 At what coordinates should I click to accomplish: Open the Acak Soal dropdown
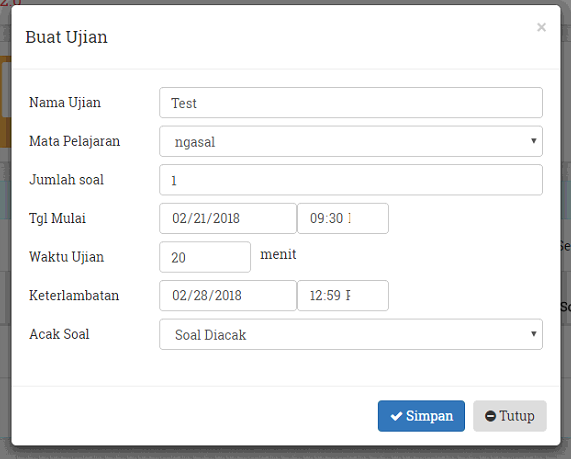(351, 334)
